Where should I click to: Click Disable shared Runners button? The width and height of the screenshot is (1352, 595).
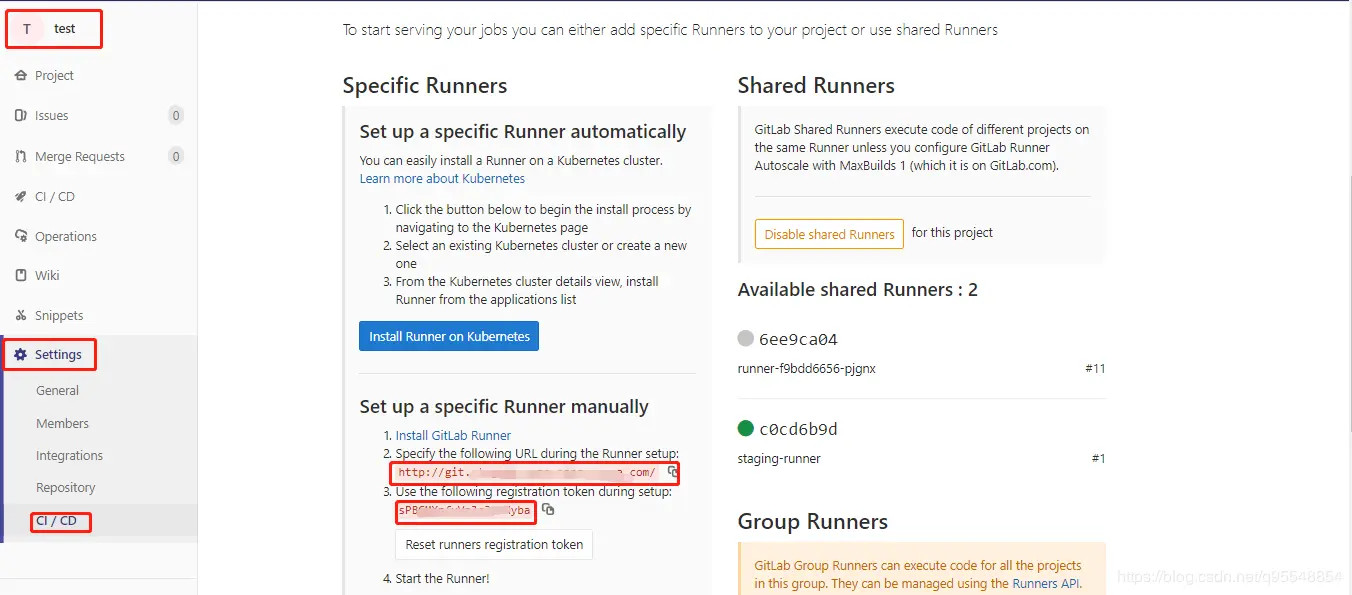coord(829,234)
